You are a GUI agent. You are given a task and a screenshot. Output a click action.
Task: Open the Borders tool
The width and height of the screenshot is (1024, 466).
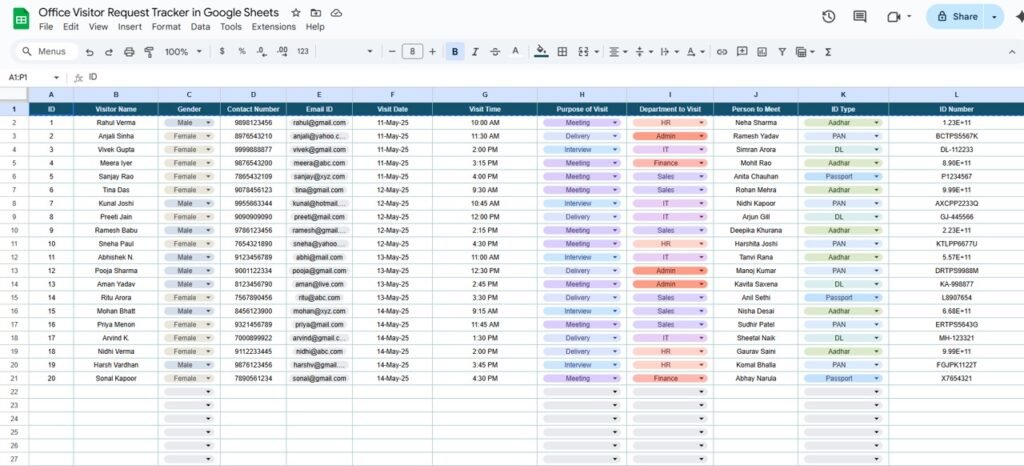click(x=562, y=52)
